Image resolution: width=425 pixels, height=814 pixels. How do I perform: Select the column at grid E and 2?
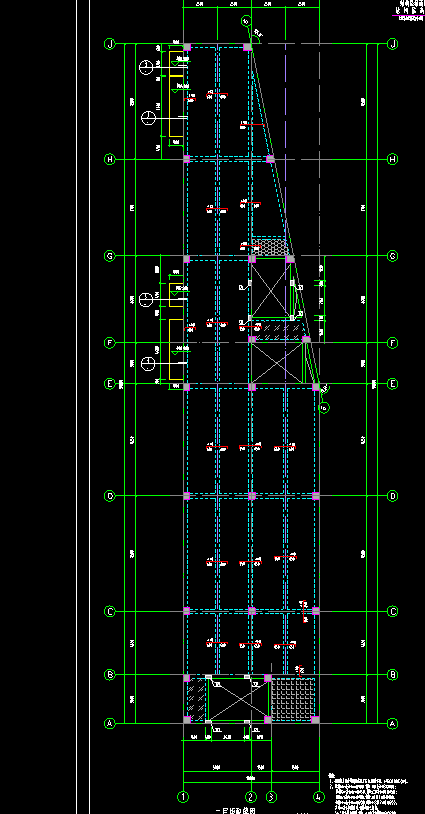(x=252, y=386)
